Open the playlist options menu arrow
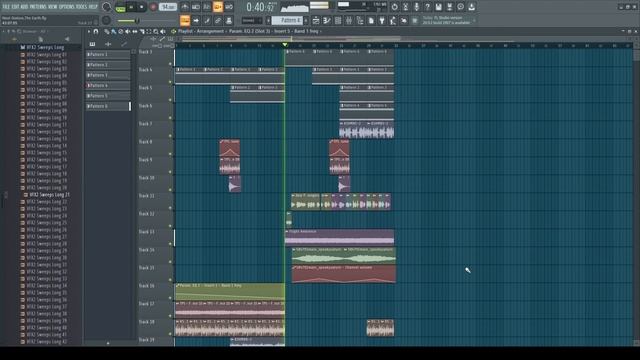The width and height of the screenshot is (640, 360). 89,31
